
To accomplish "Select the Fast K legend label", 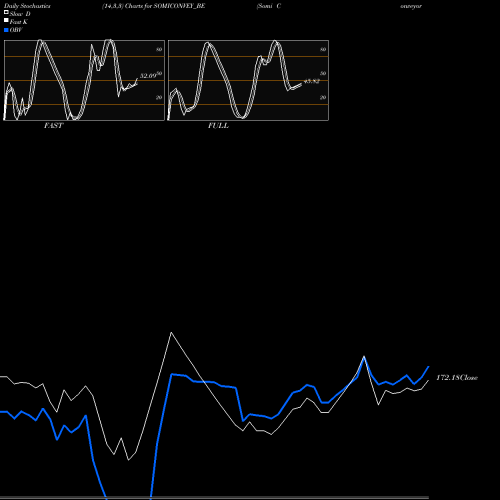I will [x=19, y=22].
